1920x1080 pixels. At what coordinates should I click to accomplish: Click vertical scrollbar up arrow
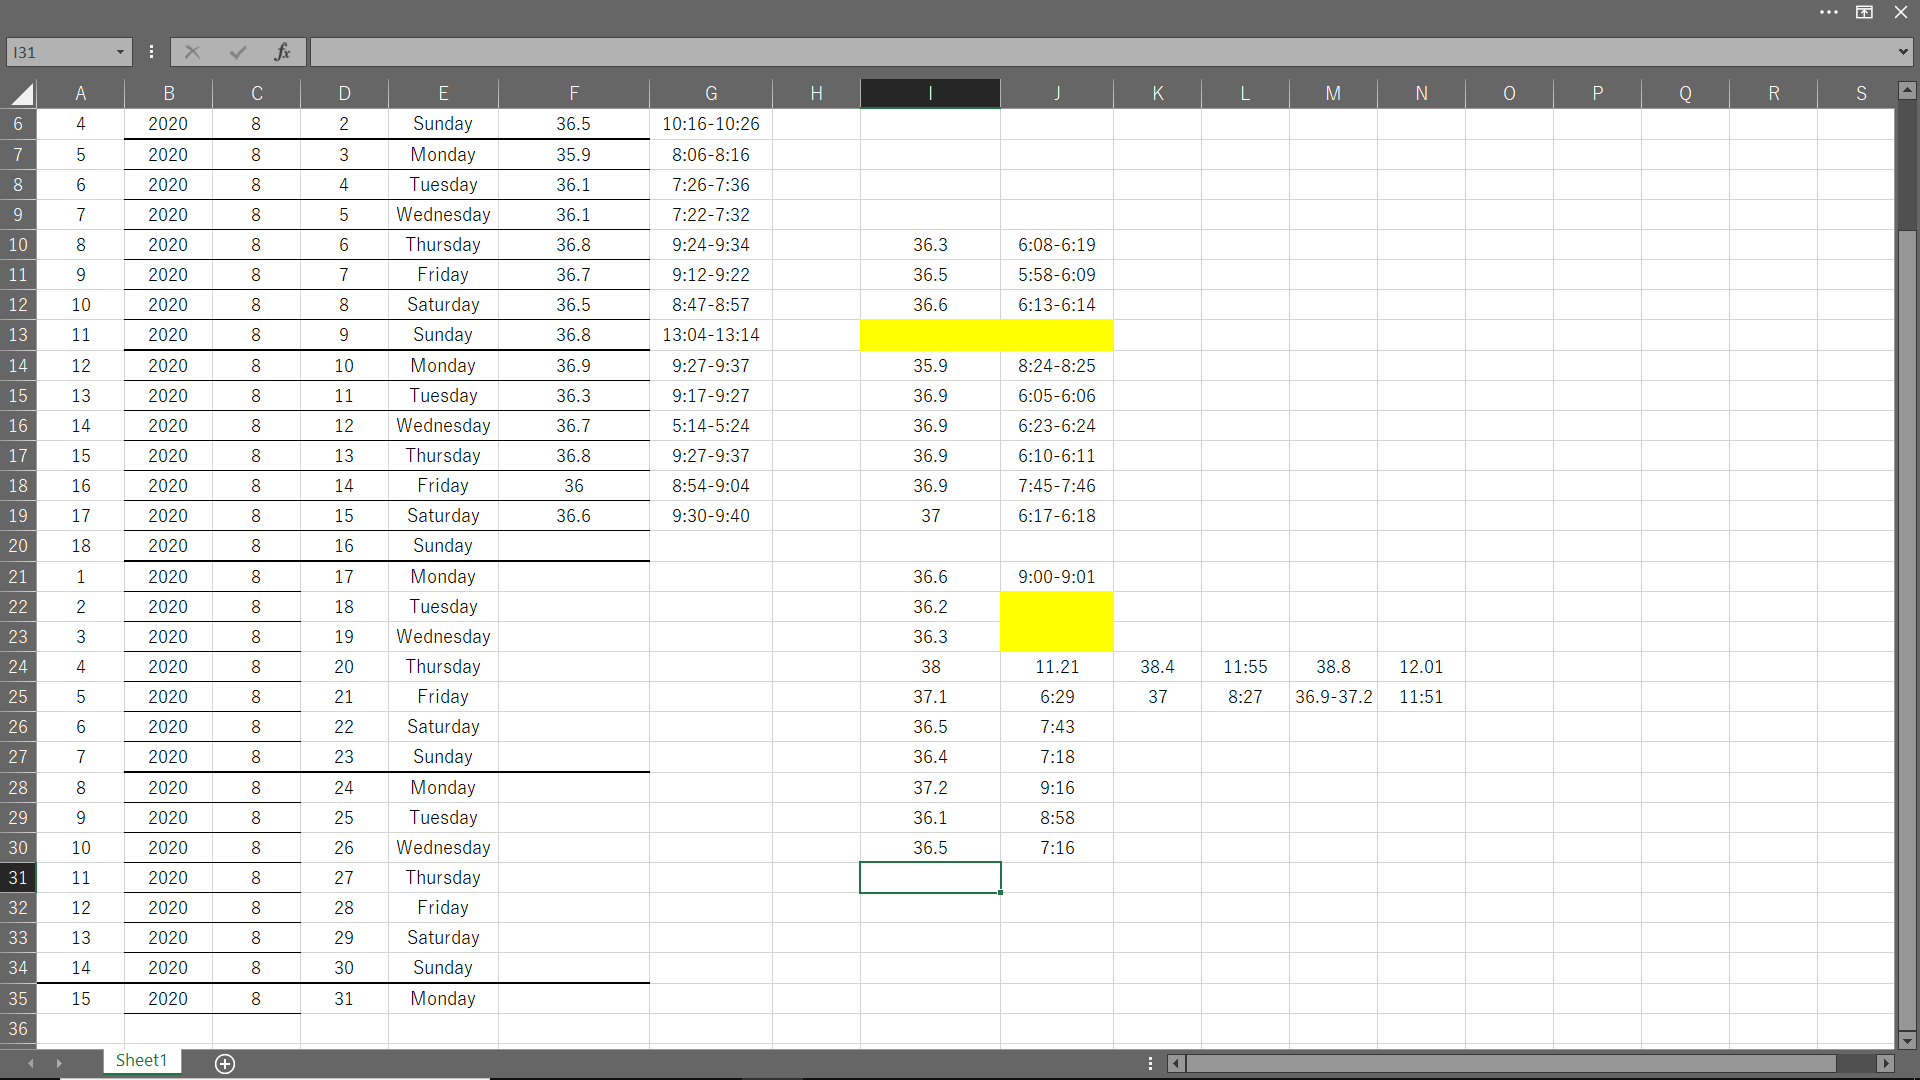tap(1907, 91)
